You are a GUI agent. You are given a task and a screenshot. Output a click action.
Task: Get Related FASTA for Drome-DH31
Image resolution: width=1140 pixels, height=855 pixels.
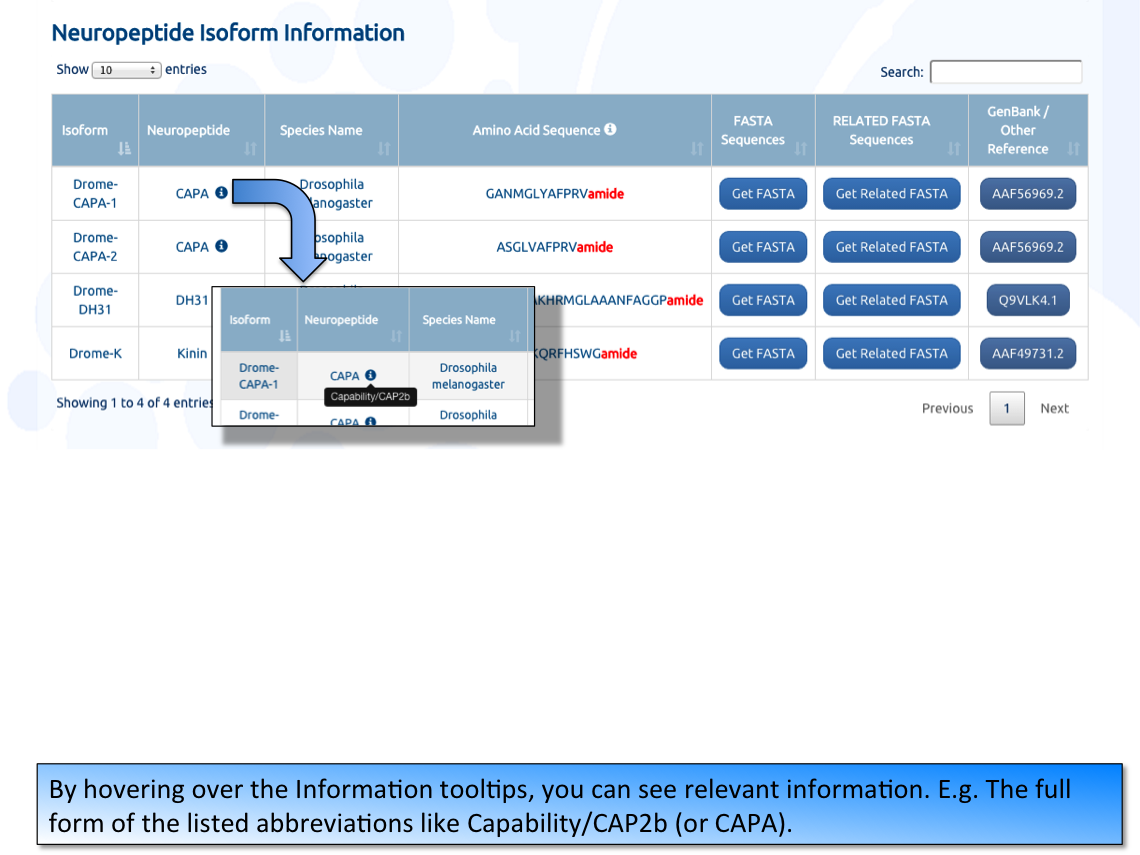point(891,300)
